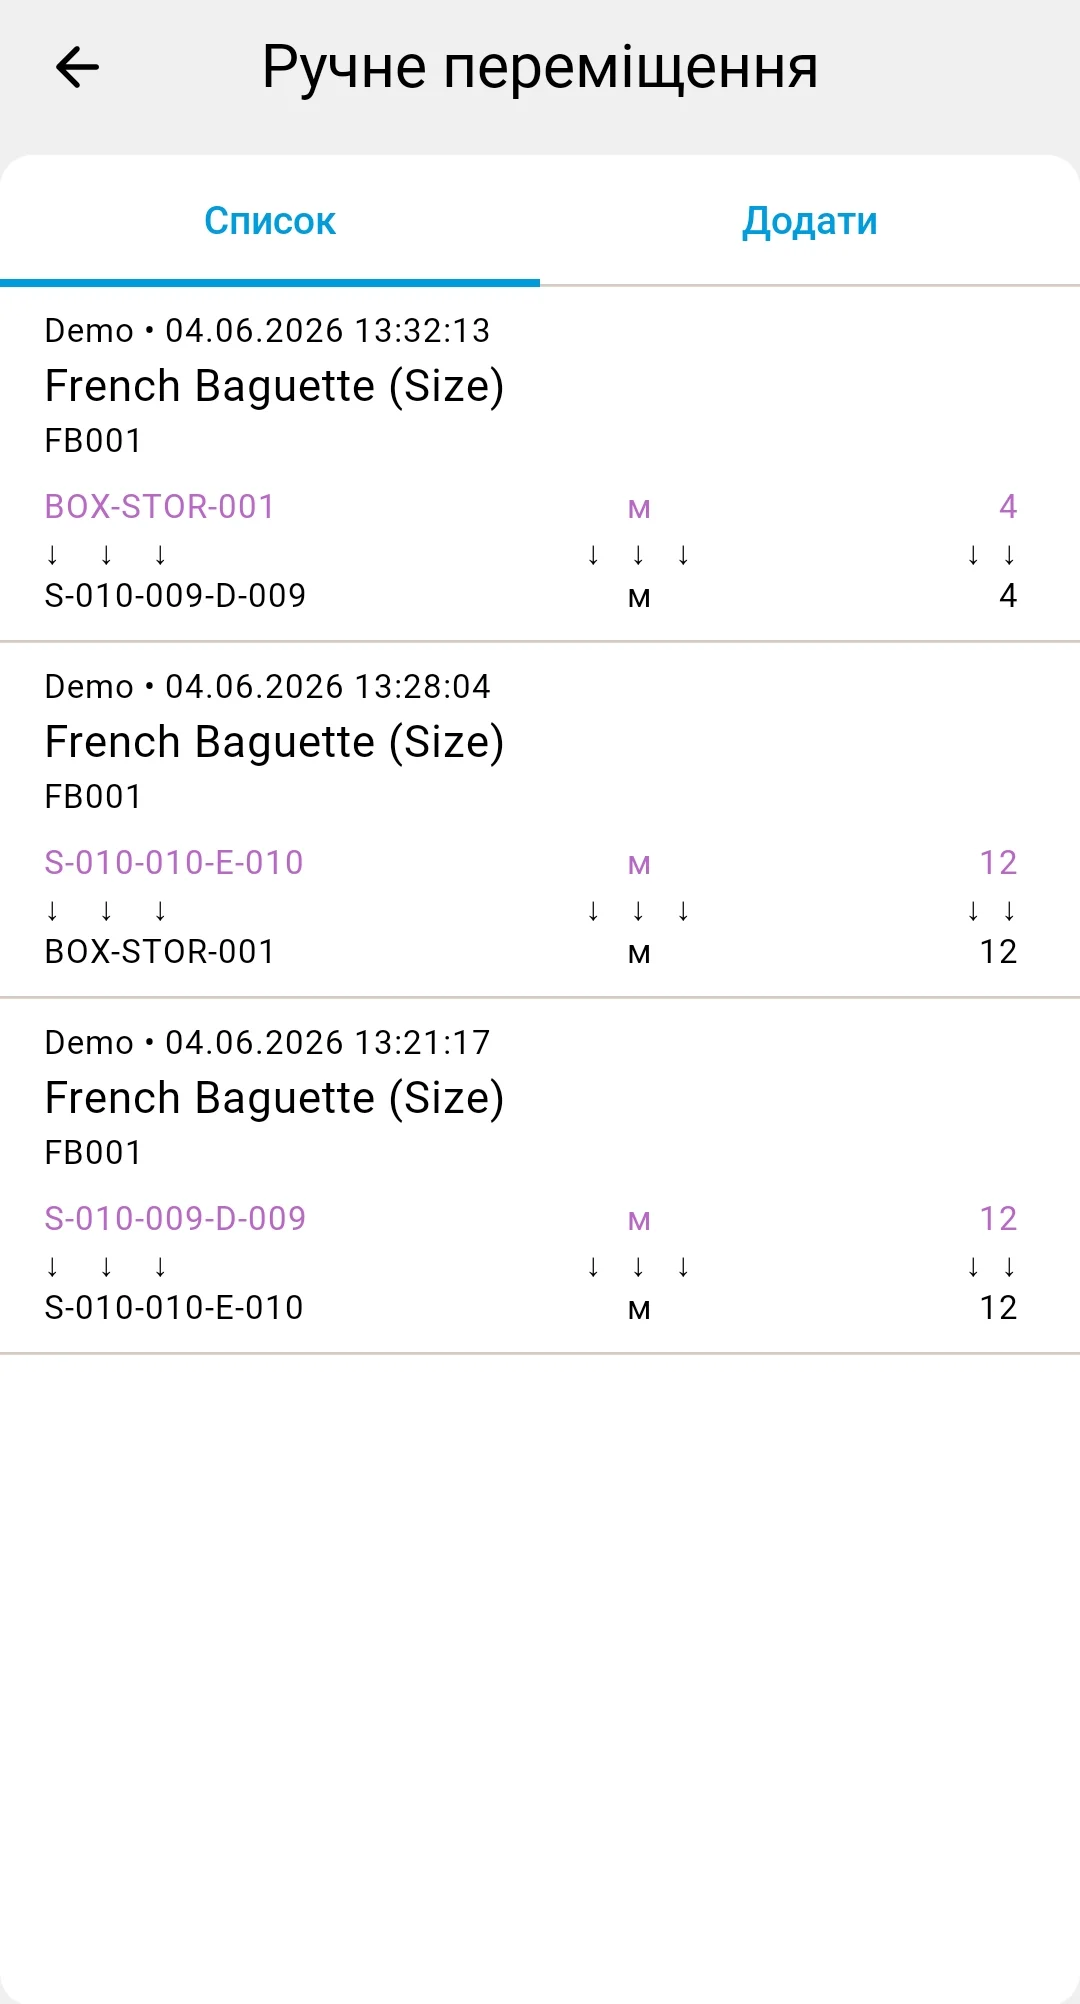
Task: Tap the purple quantity 12 in third entry
Action: (998, 1219)
